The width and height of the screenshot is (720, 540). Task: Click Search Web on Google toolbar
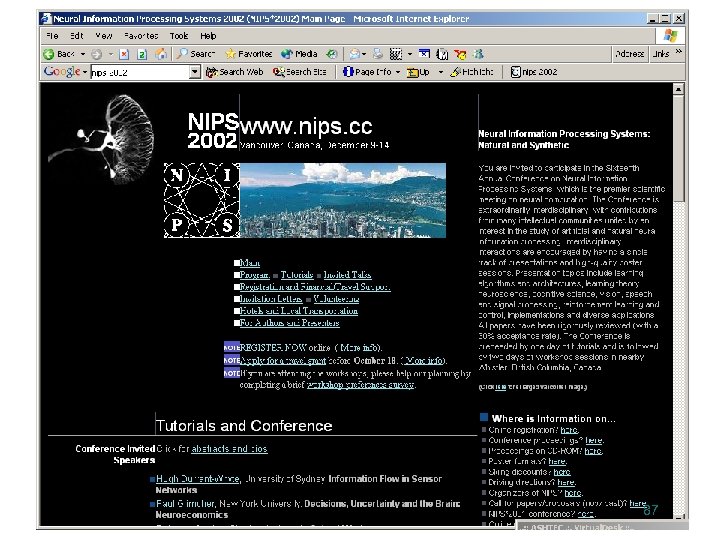(x=235, y=72)
